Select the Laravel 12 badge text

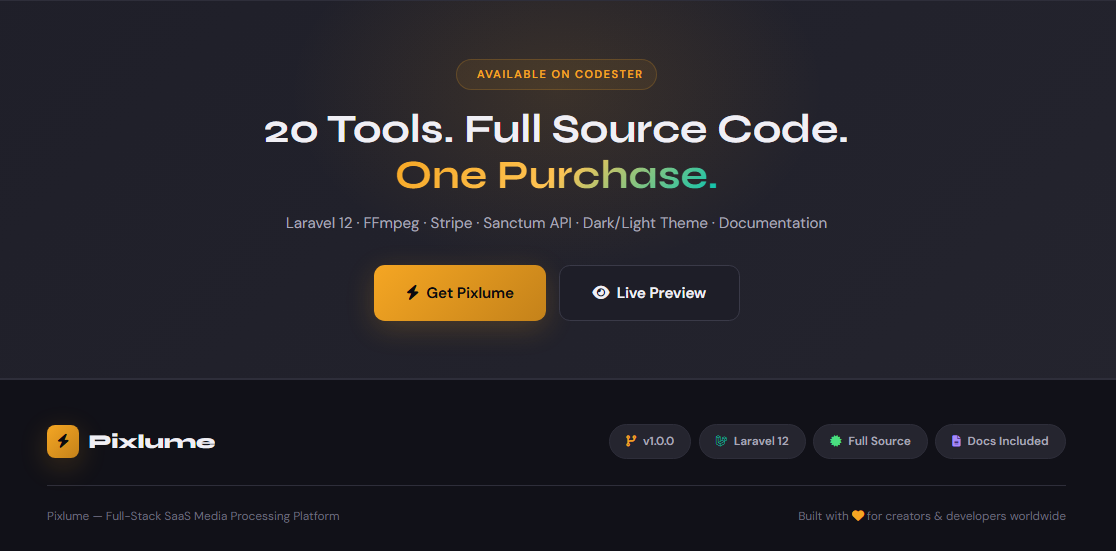(x=761, y=441)
